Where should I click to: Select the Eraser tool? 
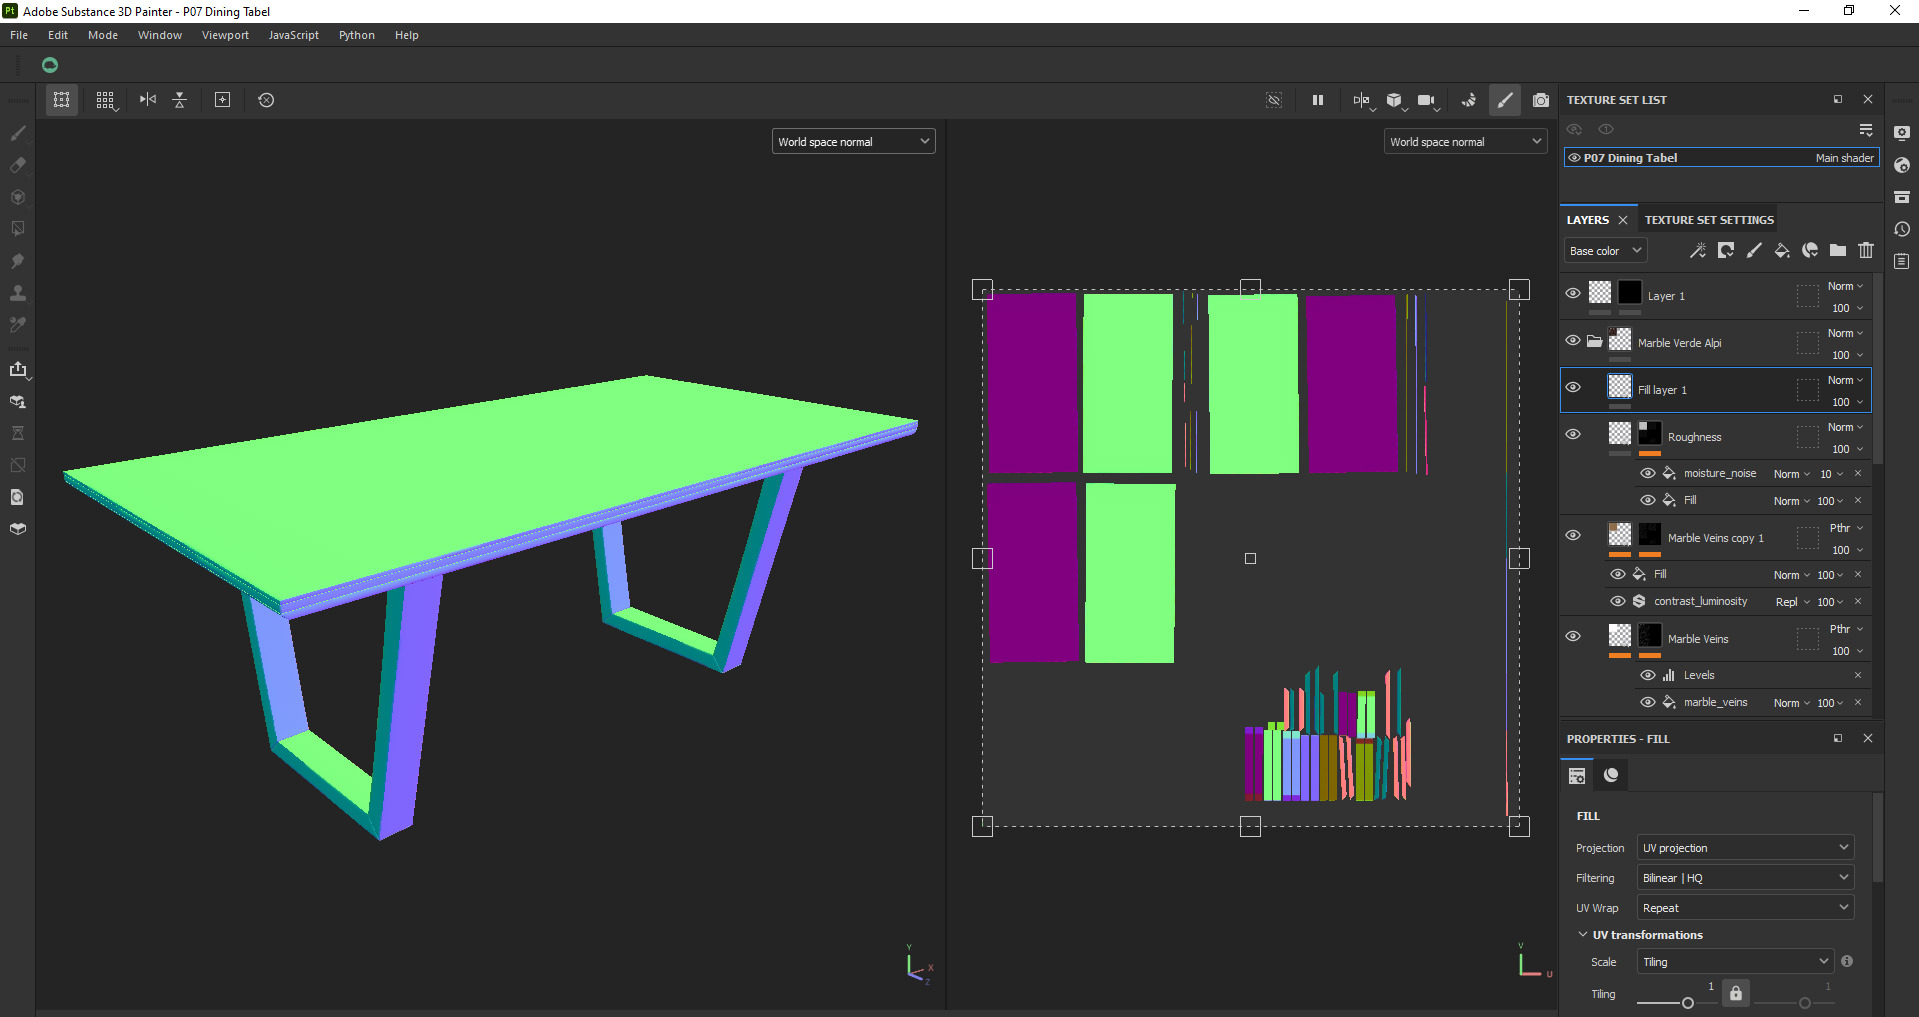pos(18,165)
